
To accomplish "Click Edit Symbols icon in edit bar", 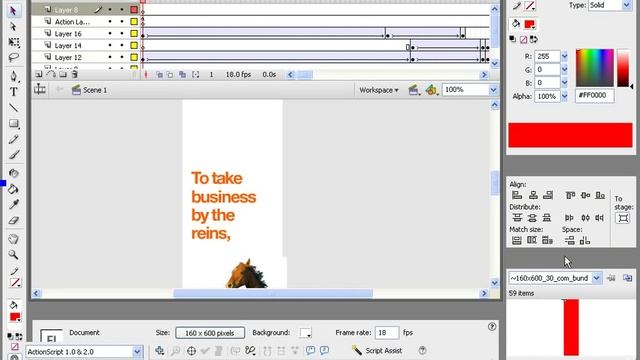I will click(431, 90).
